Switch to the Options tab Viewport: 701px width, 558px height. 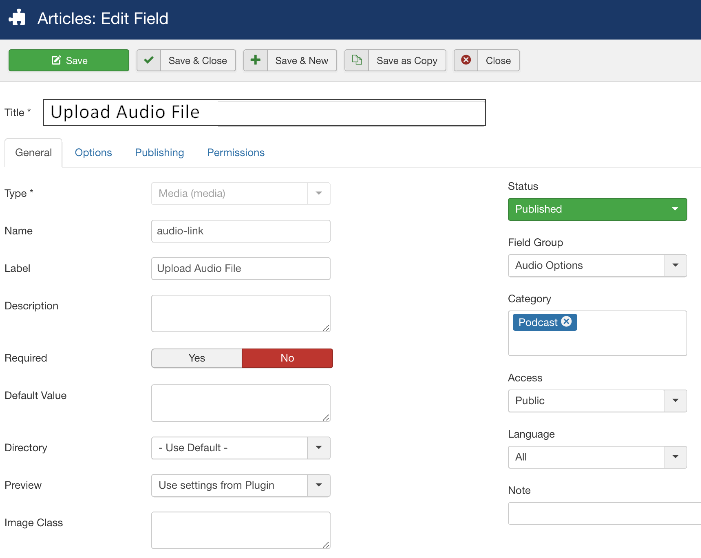[x=93, y=153]
